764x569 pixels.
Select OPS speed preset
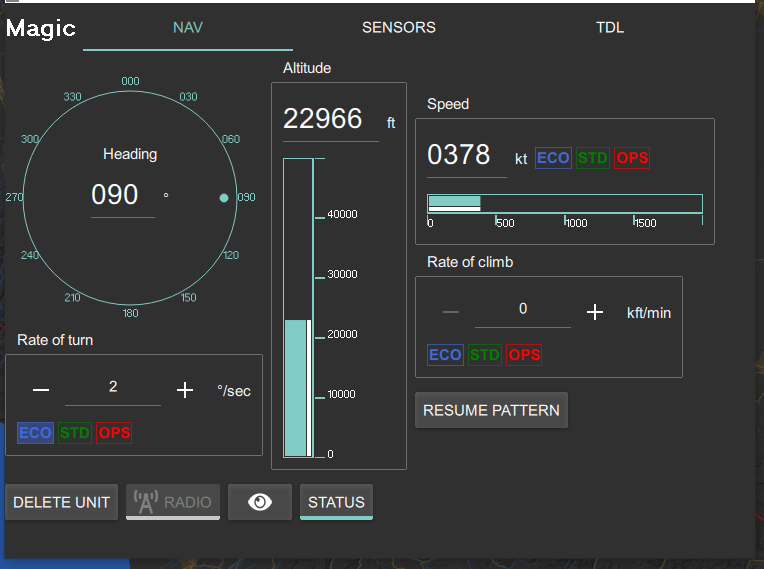coord(632,158)
